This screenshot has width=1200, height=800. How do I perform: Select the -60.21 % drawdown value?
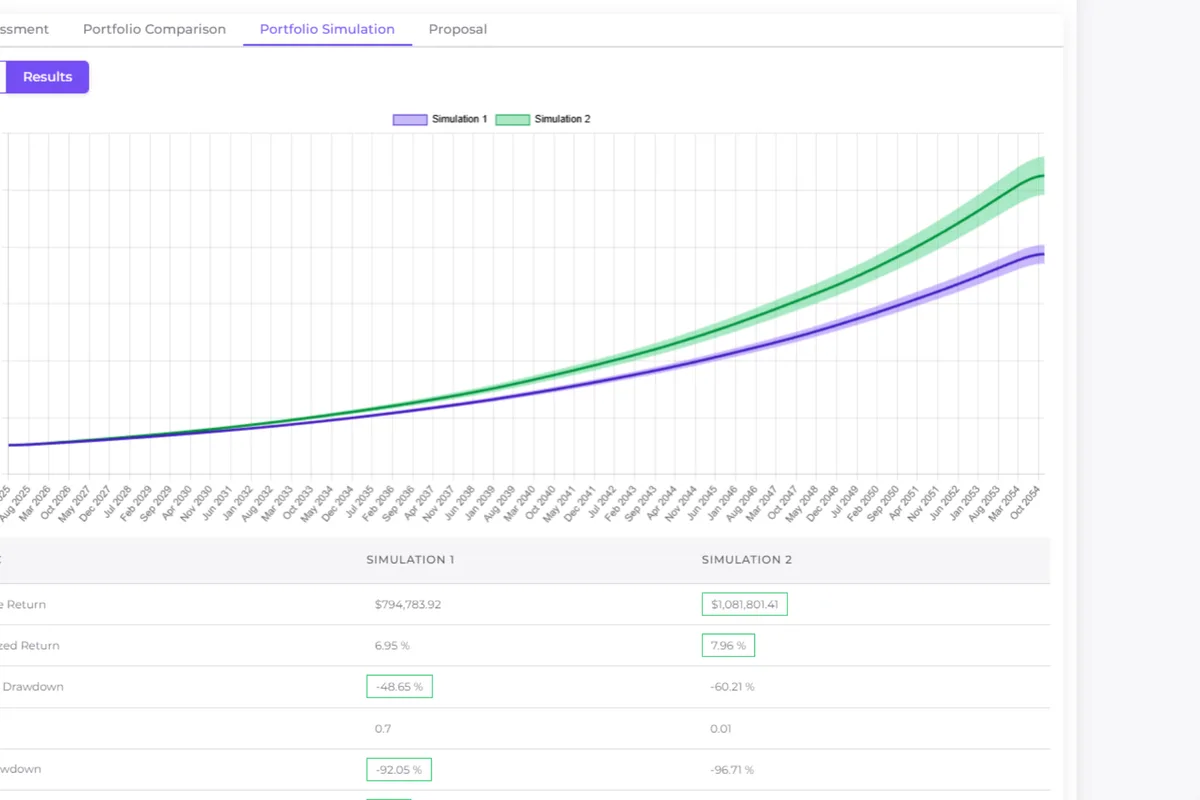[732, 687]
